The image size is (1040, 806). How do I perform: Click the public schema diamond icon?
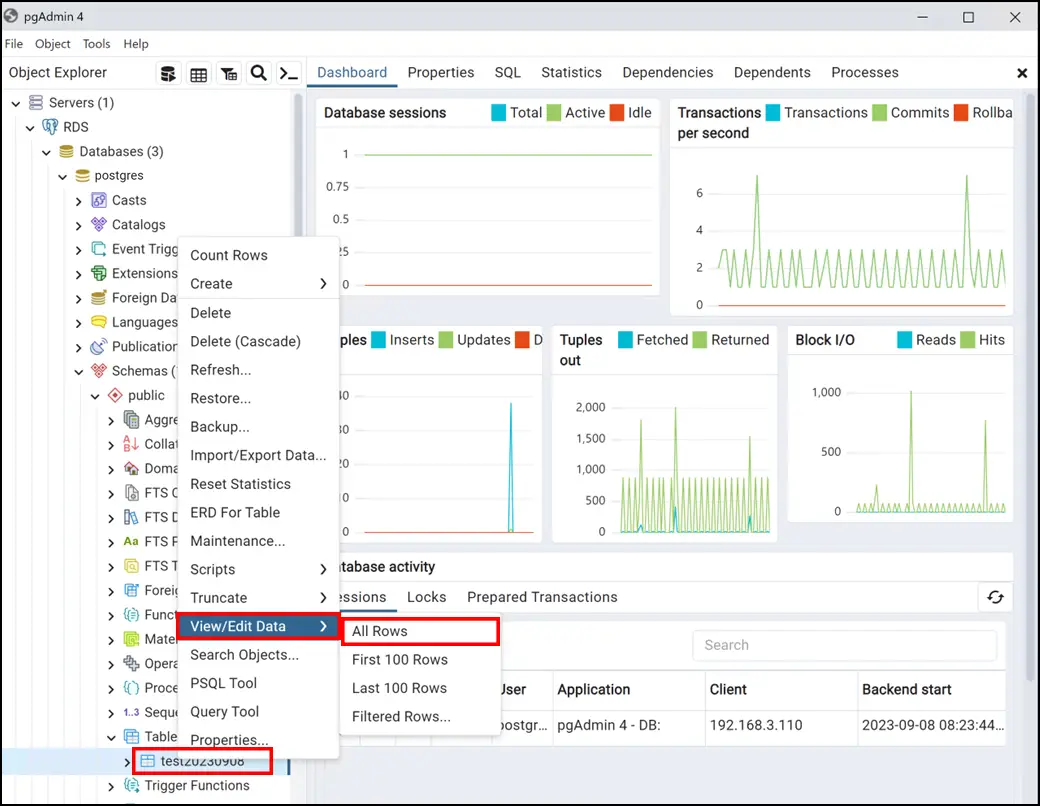[x=115, y=395]
